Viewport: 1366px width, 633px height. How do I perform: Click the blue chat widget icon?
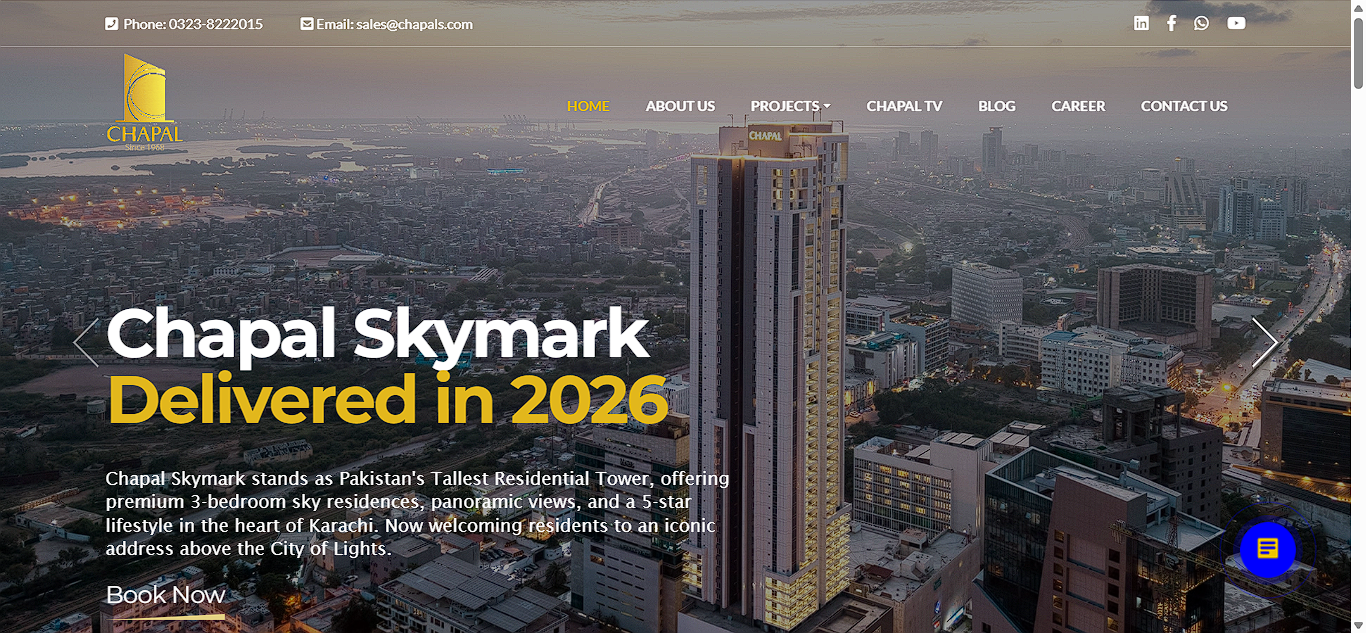click(1268, 549)
